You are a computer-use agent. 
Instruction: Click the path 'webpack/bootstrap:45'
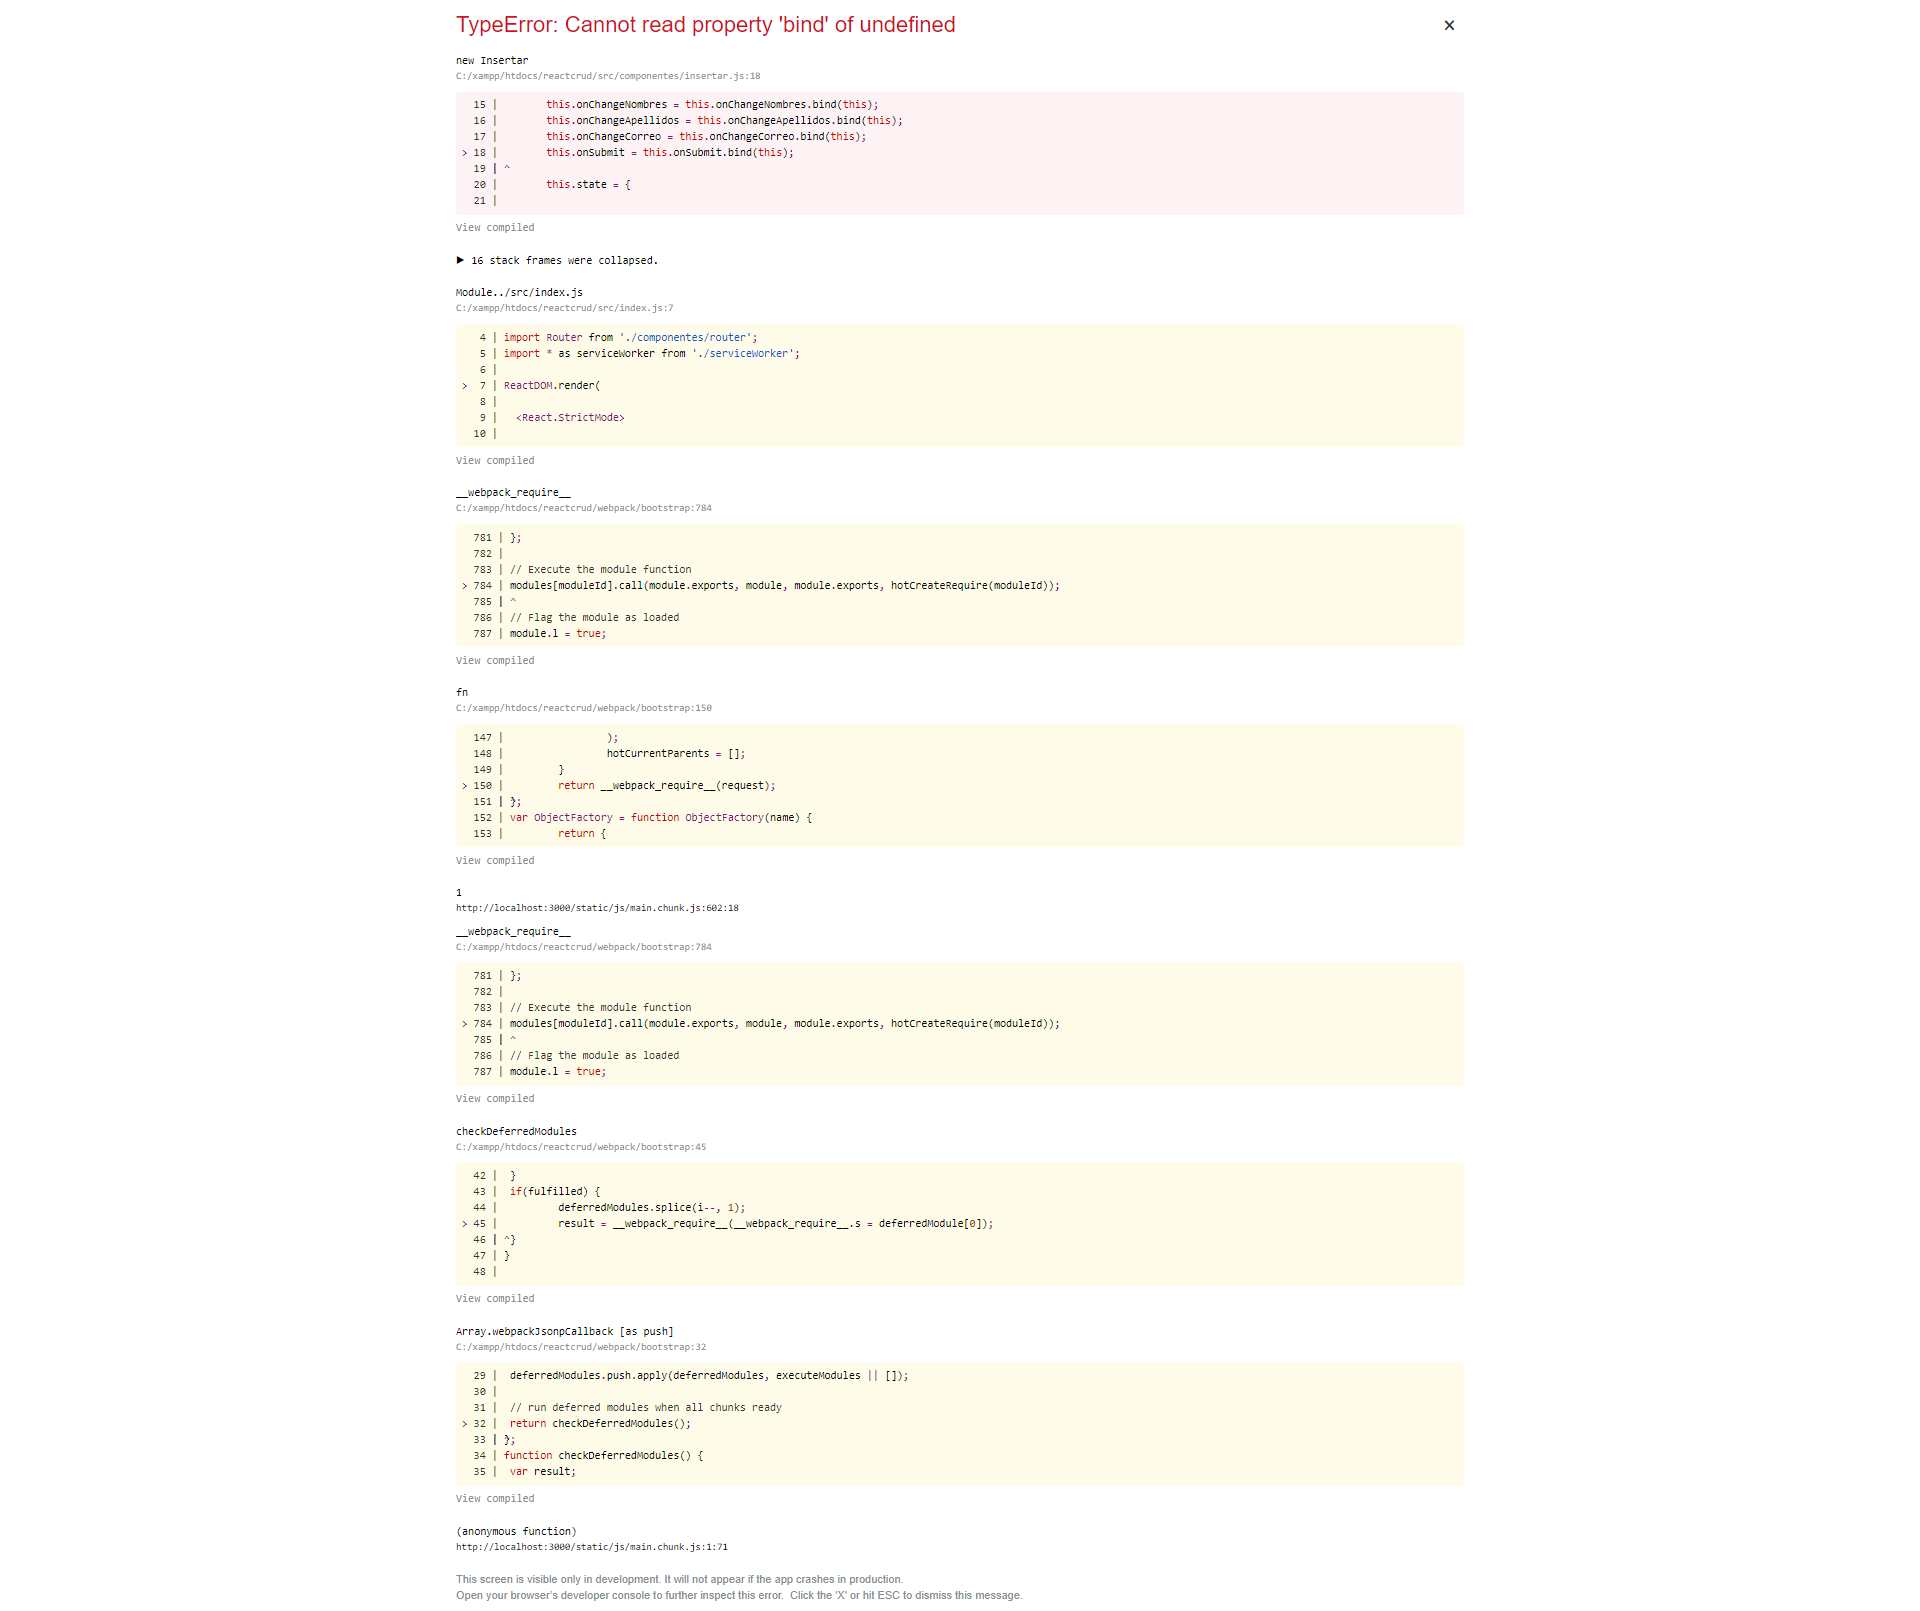pos(581,1147)
